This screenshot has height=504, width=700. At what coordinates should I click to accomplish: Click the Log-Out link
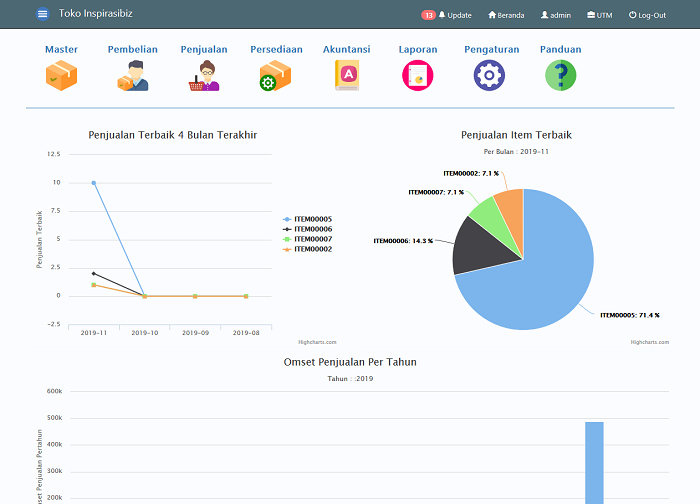[647, 15]
